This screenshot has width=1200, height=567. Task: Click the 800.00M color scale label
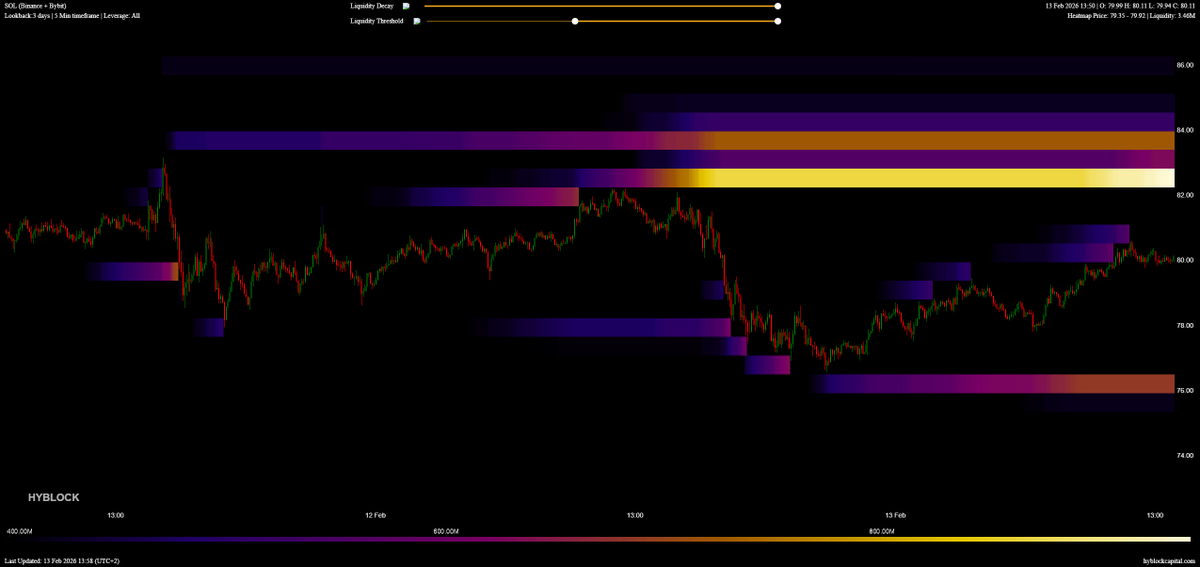click(x=880, y=530)
